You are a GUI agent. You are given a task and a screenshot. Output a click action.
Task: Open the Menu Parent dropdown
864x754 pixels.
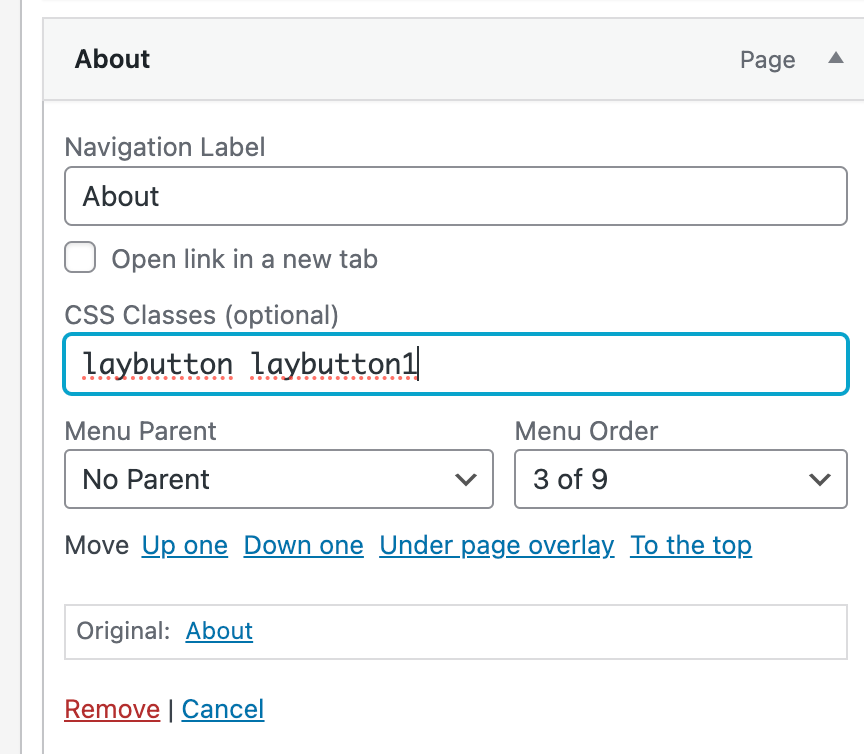pyautogui.click(x=278, y=480)
